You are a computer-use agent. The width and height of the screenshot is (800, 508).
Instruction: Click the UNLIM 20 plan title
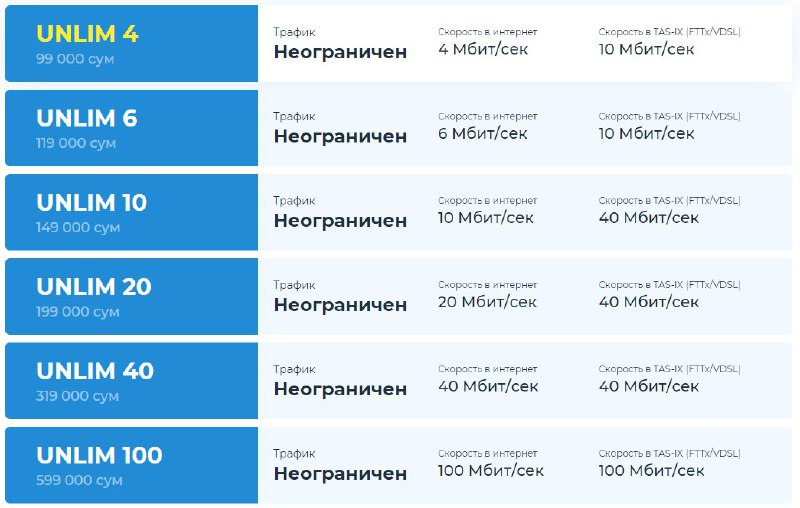tap(94, 287)
